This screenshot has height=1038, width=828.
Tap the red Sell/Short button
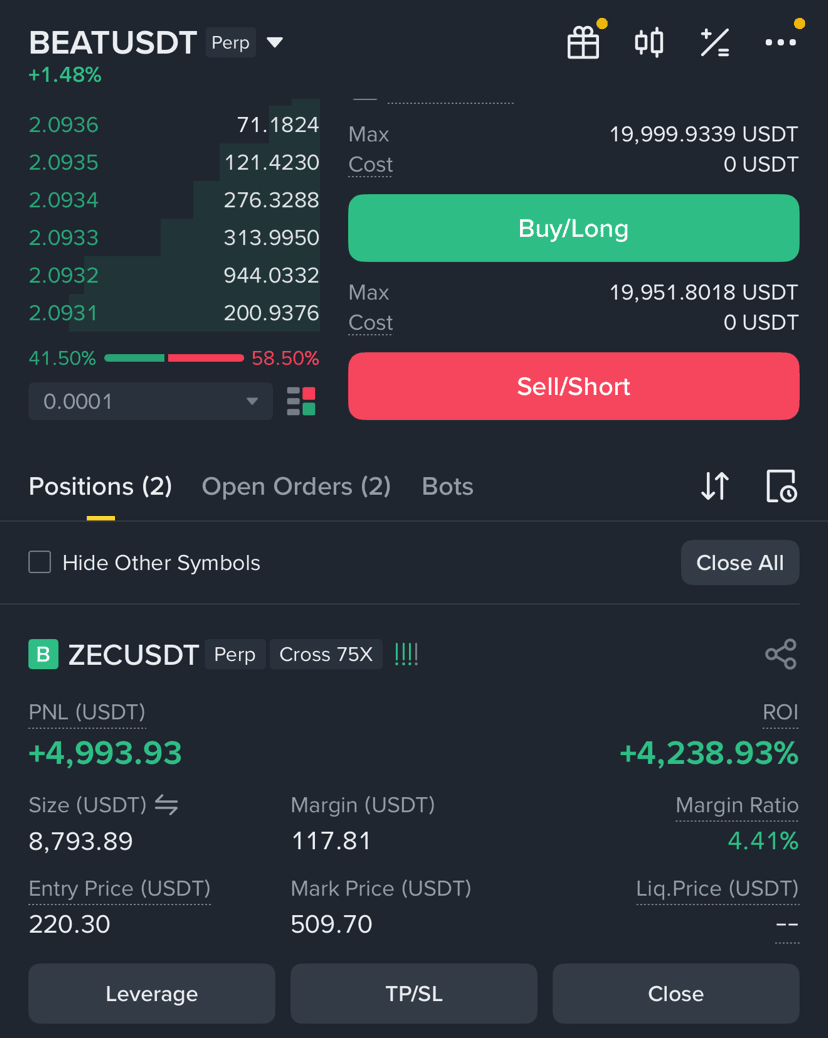[573, 386]
